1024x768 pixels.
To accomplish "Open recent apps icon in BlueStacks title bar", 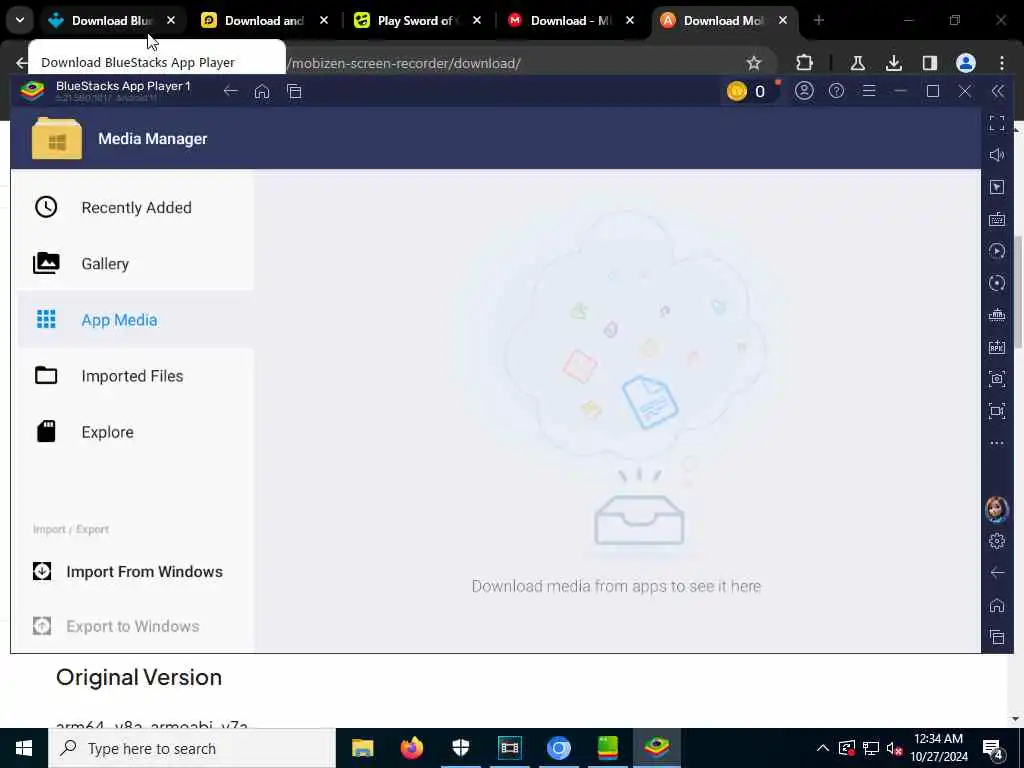I will 295,91.
